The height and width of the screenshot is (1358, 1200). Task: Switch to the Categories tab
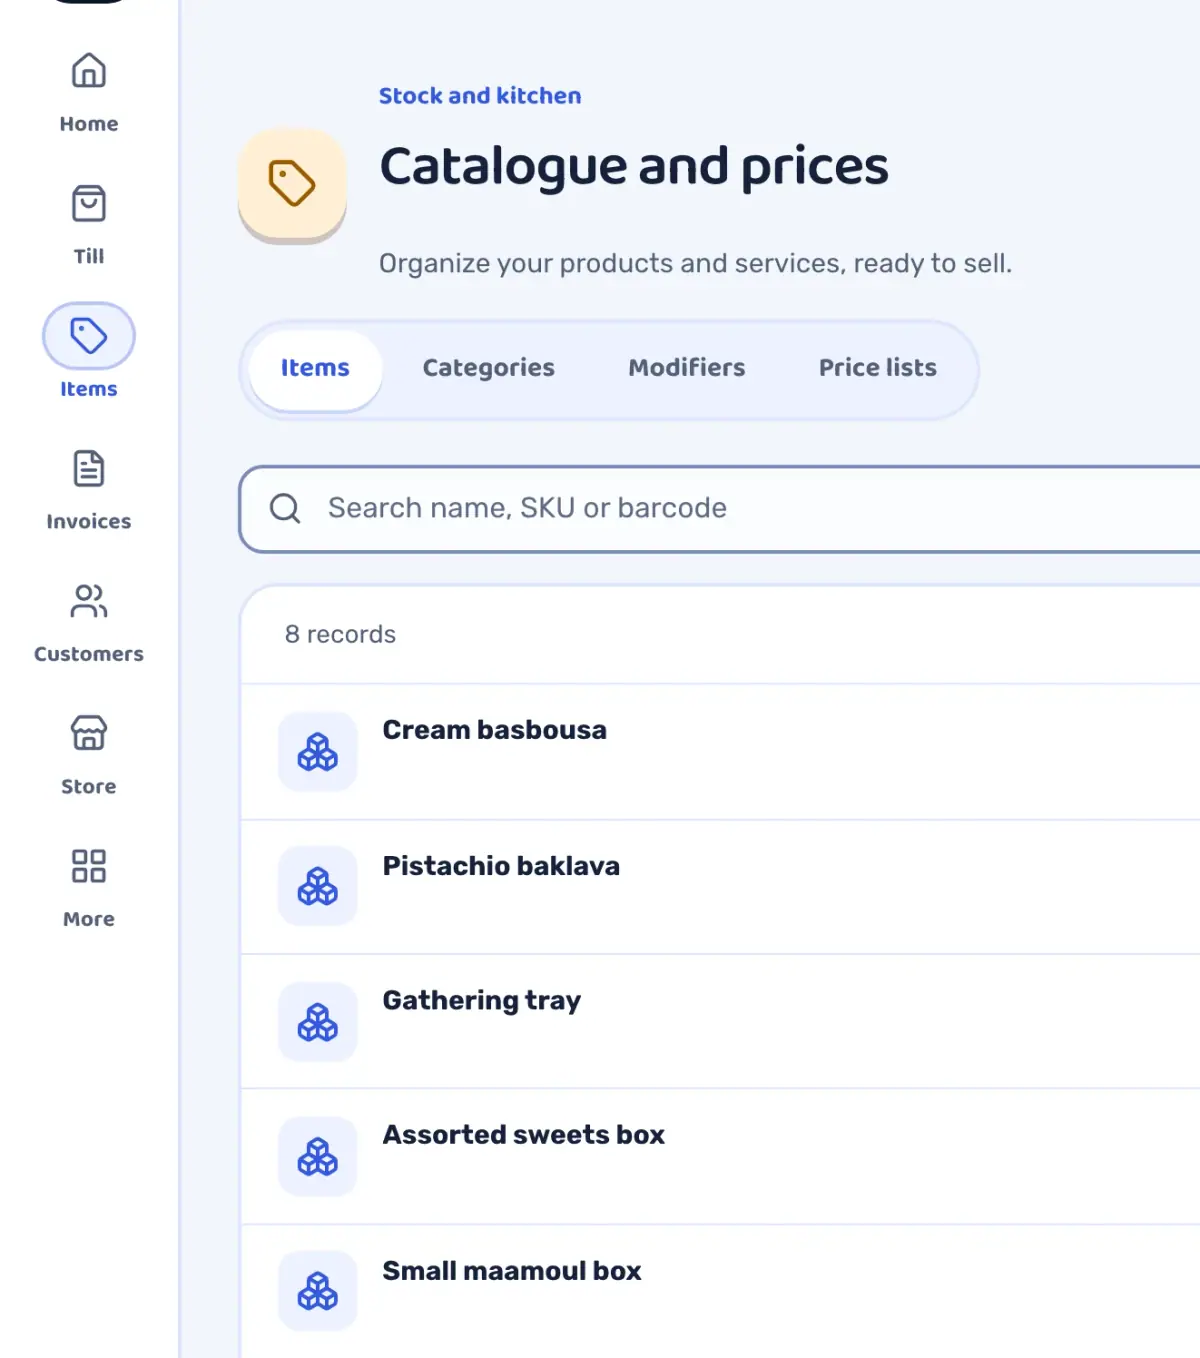[x=488, y=368]
